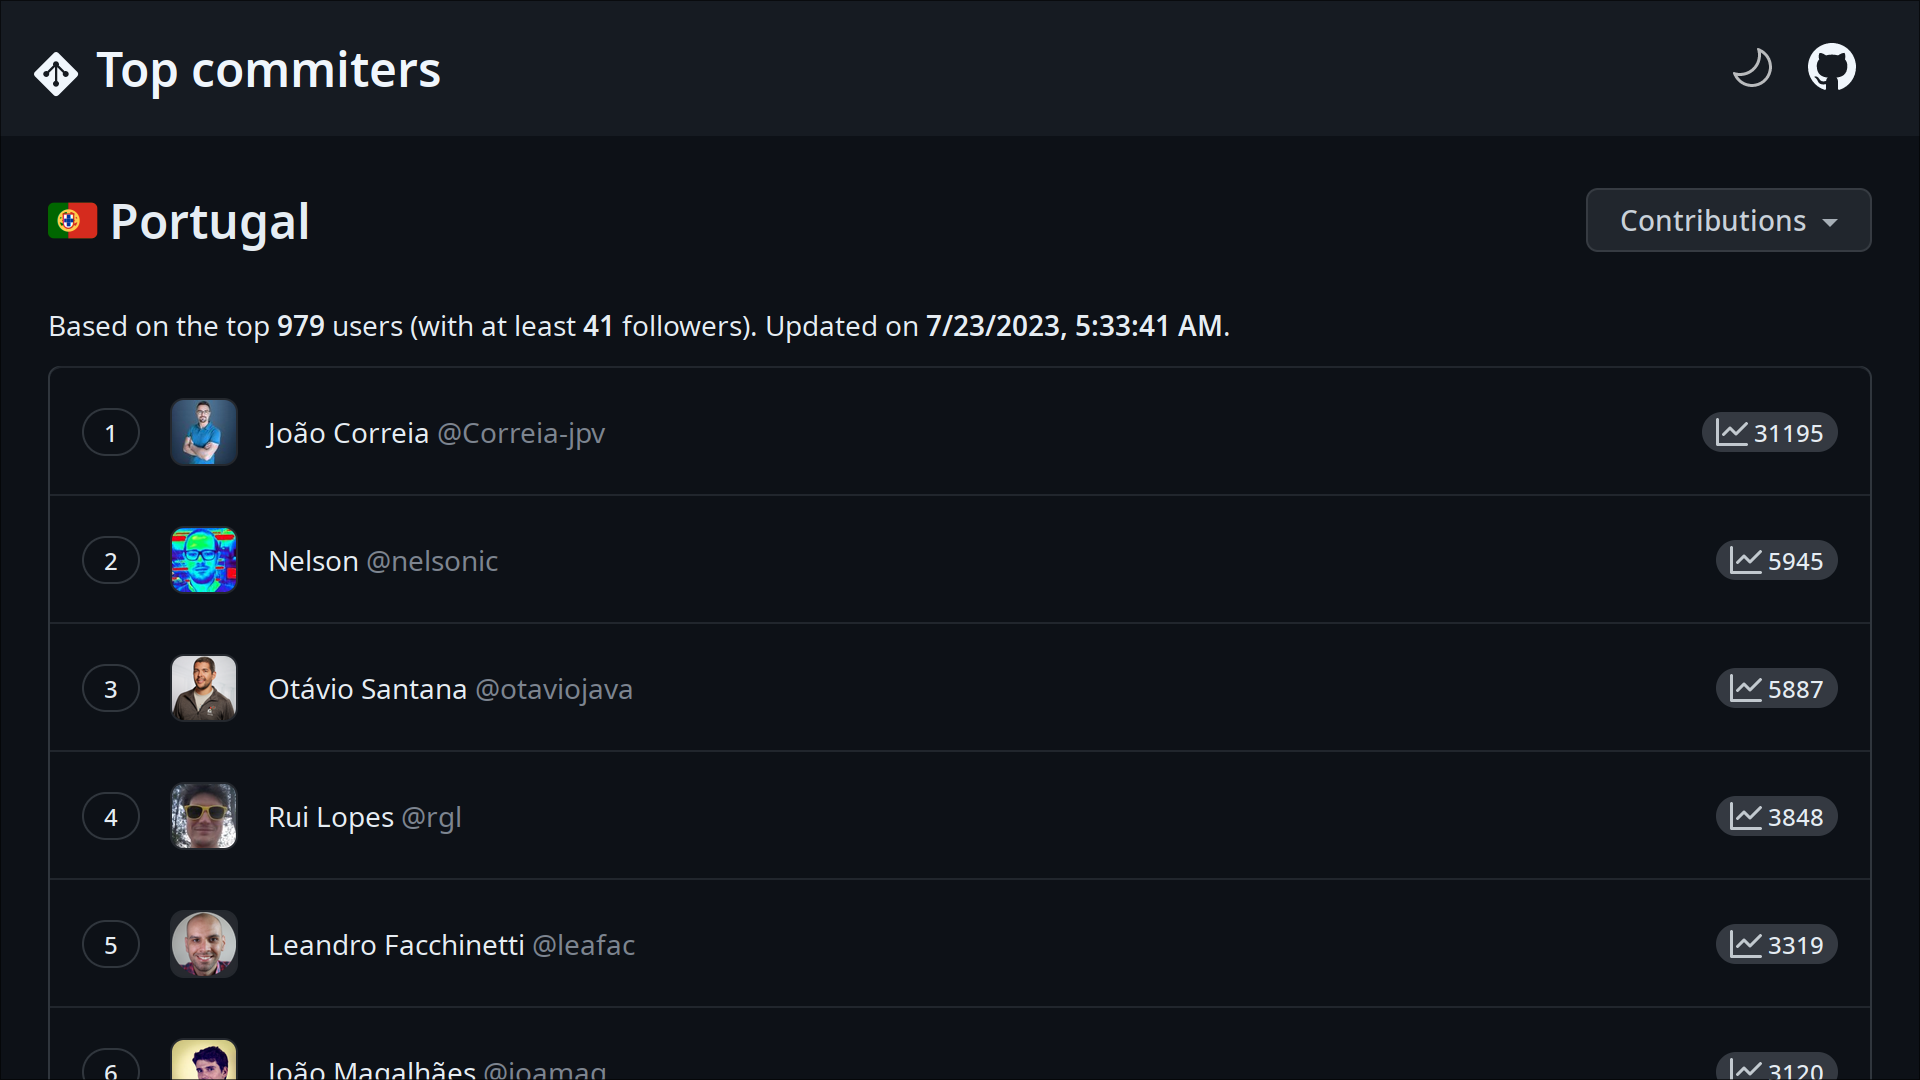Click the chart icon beside 31195
This screenshot has height=1080, width=1920.
coord(1732,432)
